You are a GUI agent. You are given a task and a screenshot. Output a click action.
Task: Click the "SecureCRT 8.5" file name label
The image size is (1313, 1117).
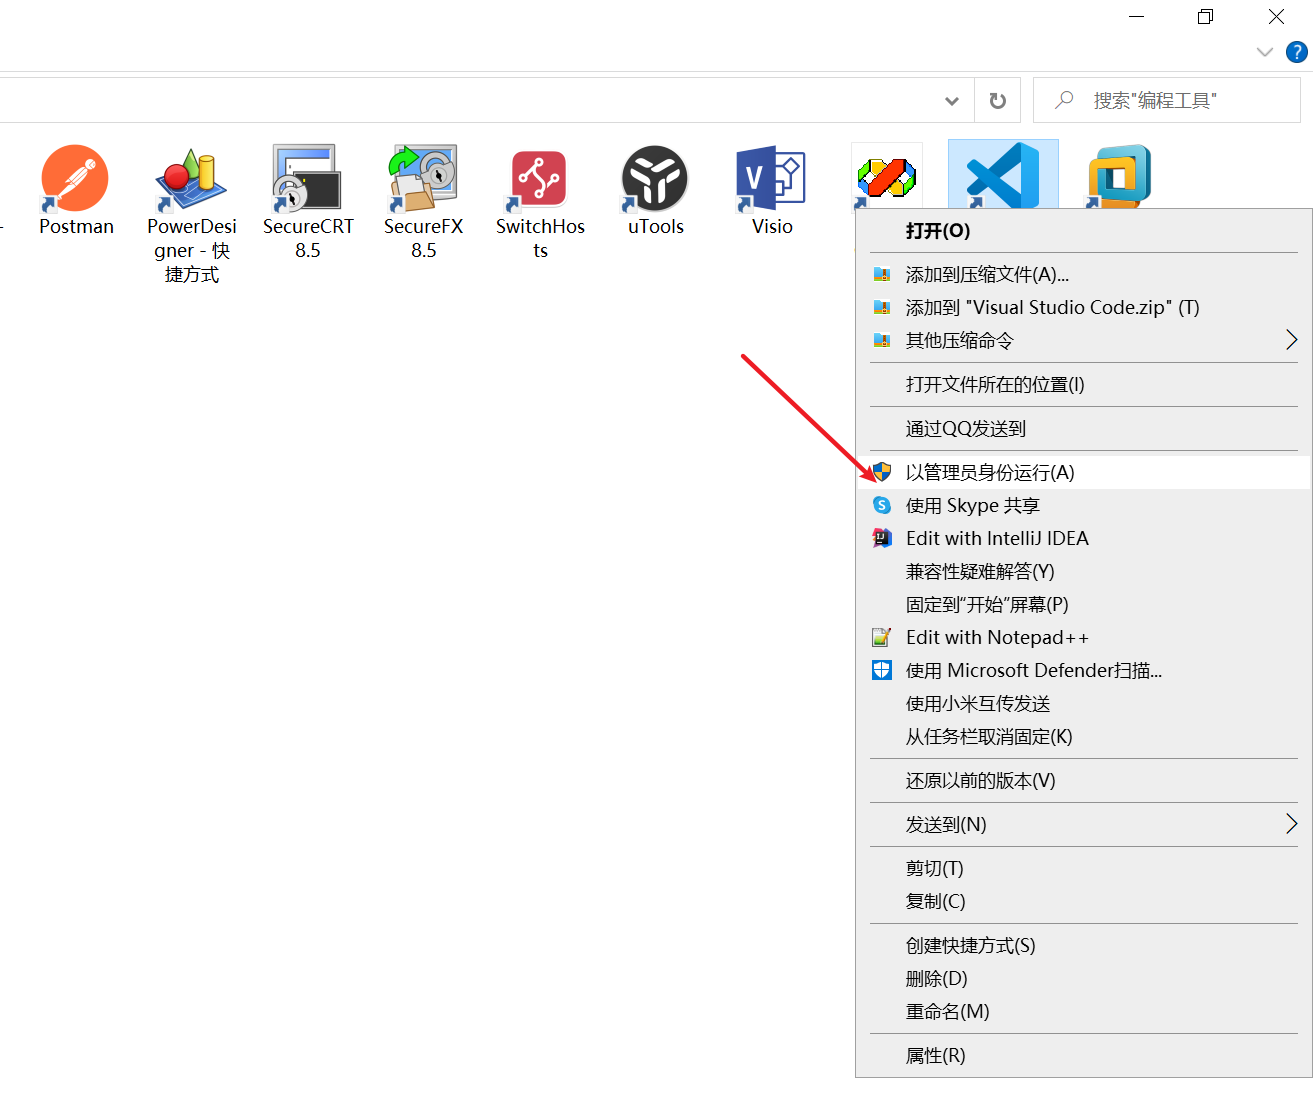308,239
